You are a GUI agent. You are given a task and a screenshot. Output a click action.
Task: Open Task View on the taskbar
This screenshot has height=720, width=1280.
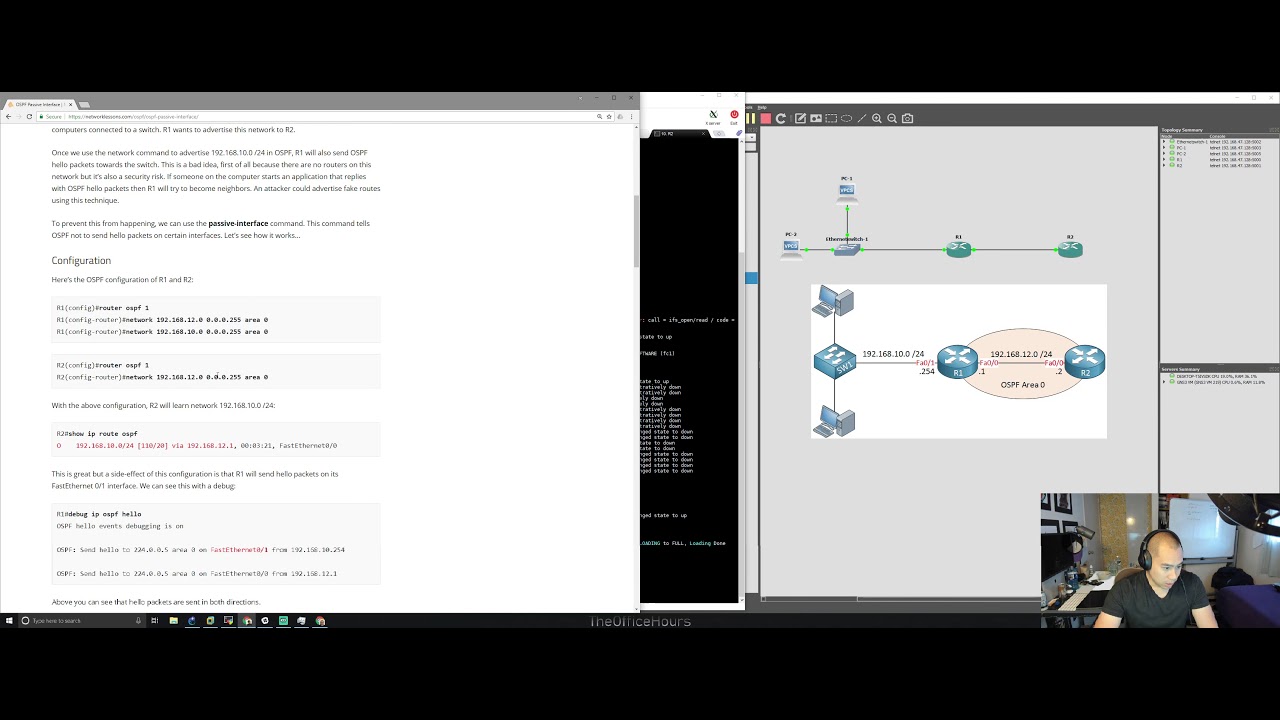pyautogui.click(x=154, y=621)
